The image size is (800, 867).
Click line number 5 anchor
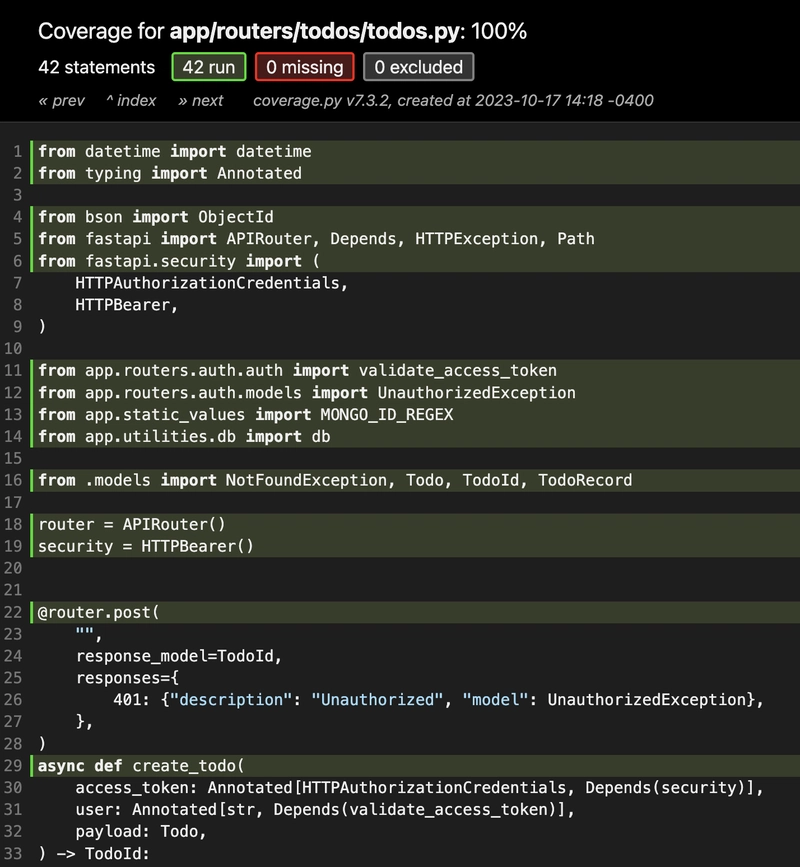tap(18, 239)
